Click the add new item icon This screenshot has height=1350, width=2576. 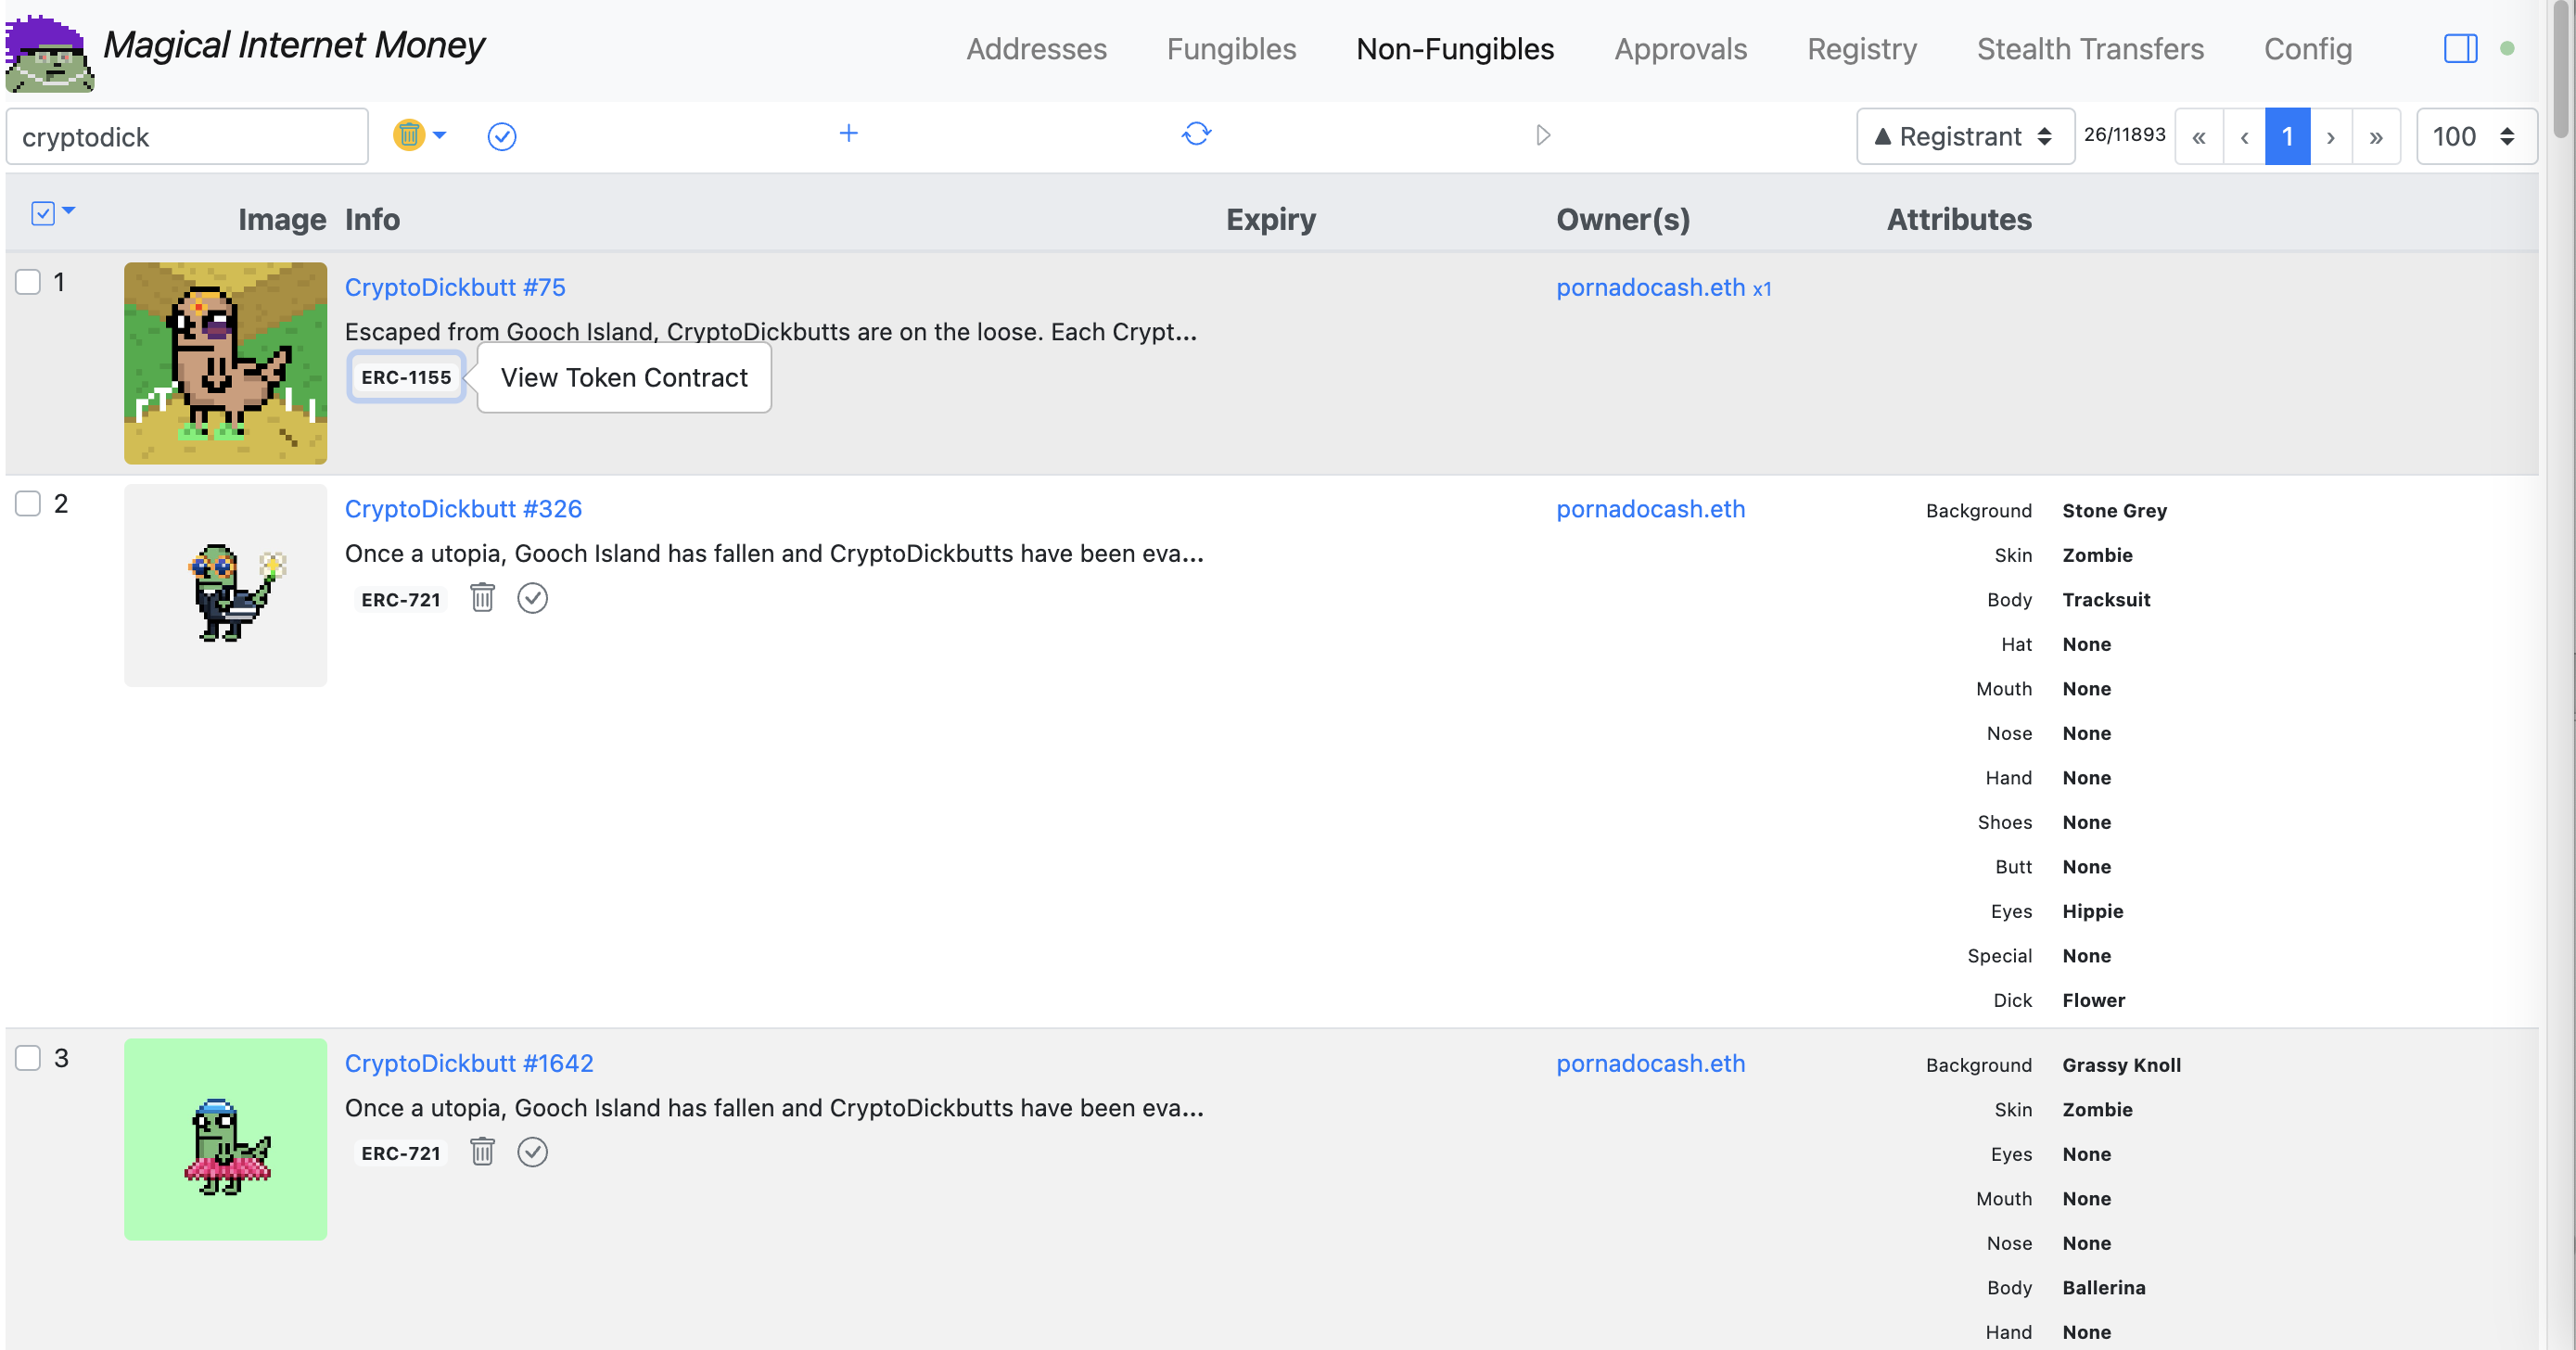pyautogui.click(x=848, y=133)
